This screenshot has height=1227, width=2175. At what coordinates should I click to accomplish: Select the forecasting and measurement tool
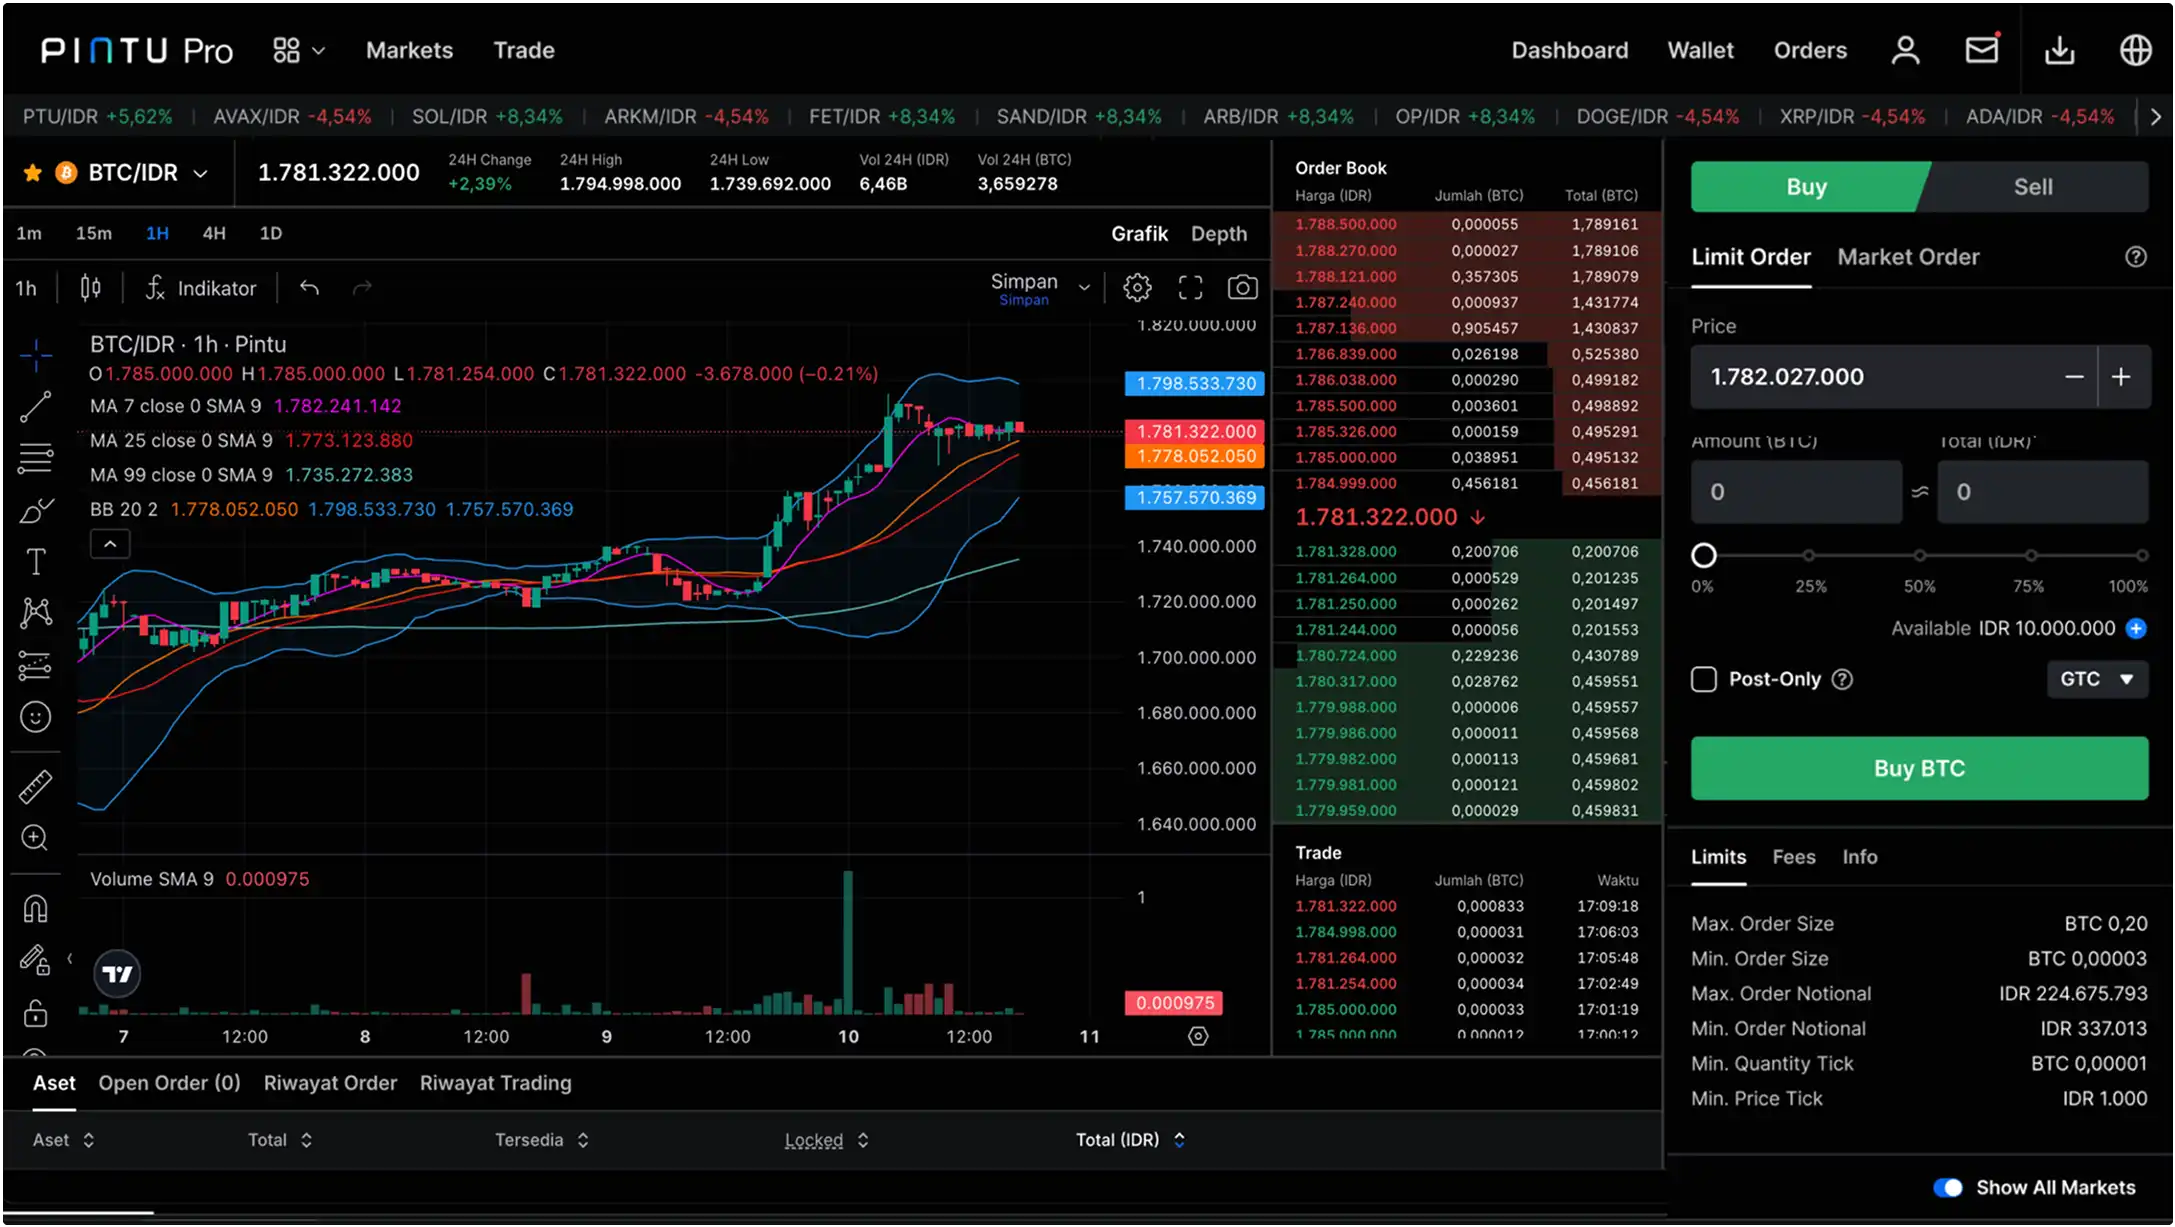click(x=36, y=665)
